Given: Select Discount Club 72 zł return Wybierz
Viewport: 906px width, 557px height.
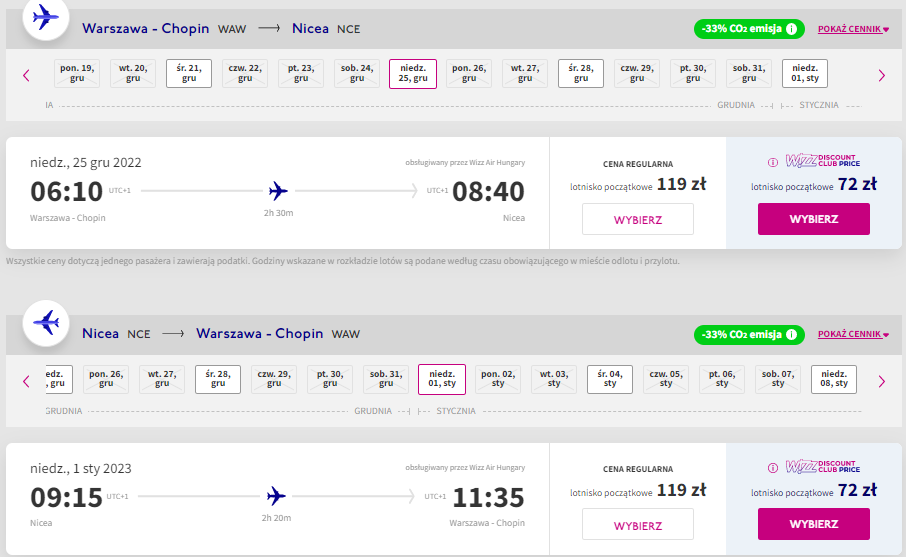Looking at the screenshot, I should tap(814, 524).
